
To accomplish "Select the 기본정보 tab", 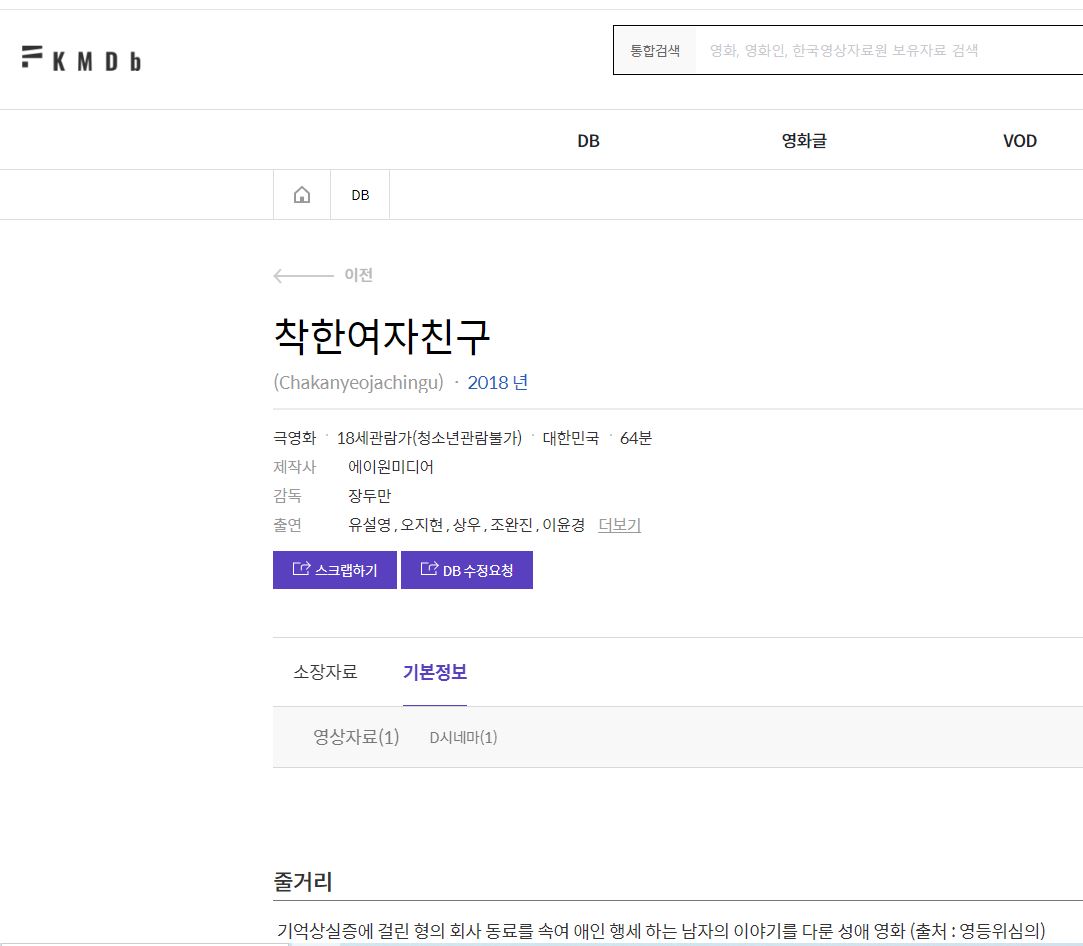I will [x=435, y=672].
